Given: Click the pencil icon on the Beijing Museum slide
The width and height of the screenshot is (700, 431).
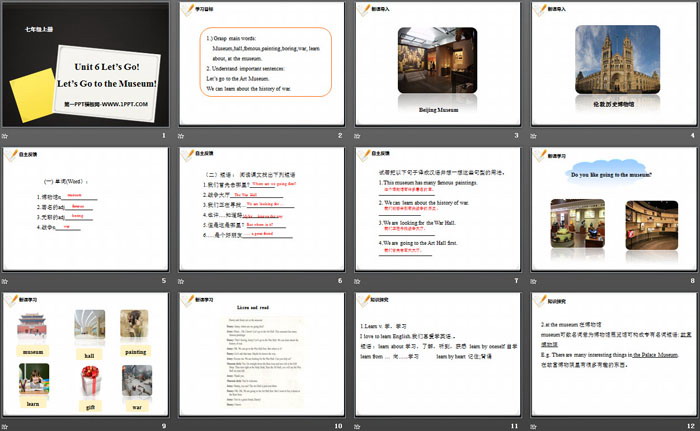Looking at the screenshot, I should coord(364,8).
